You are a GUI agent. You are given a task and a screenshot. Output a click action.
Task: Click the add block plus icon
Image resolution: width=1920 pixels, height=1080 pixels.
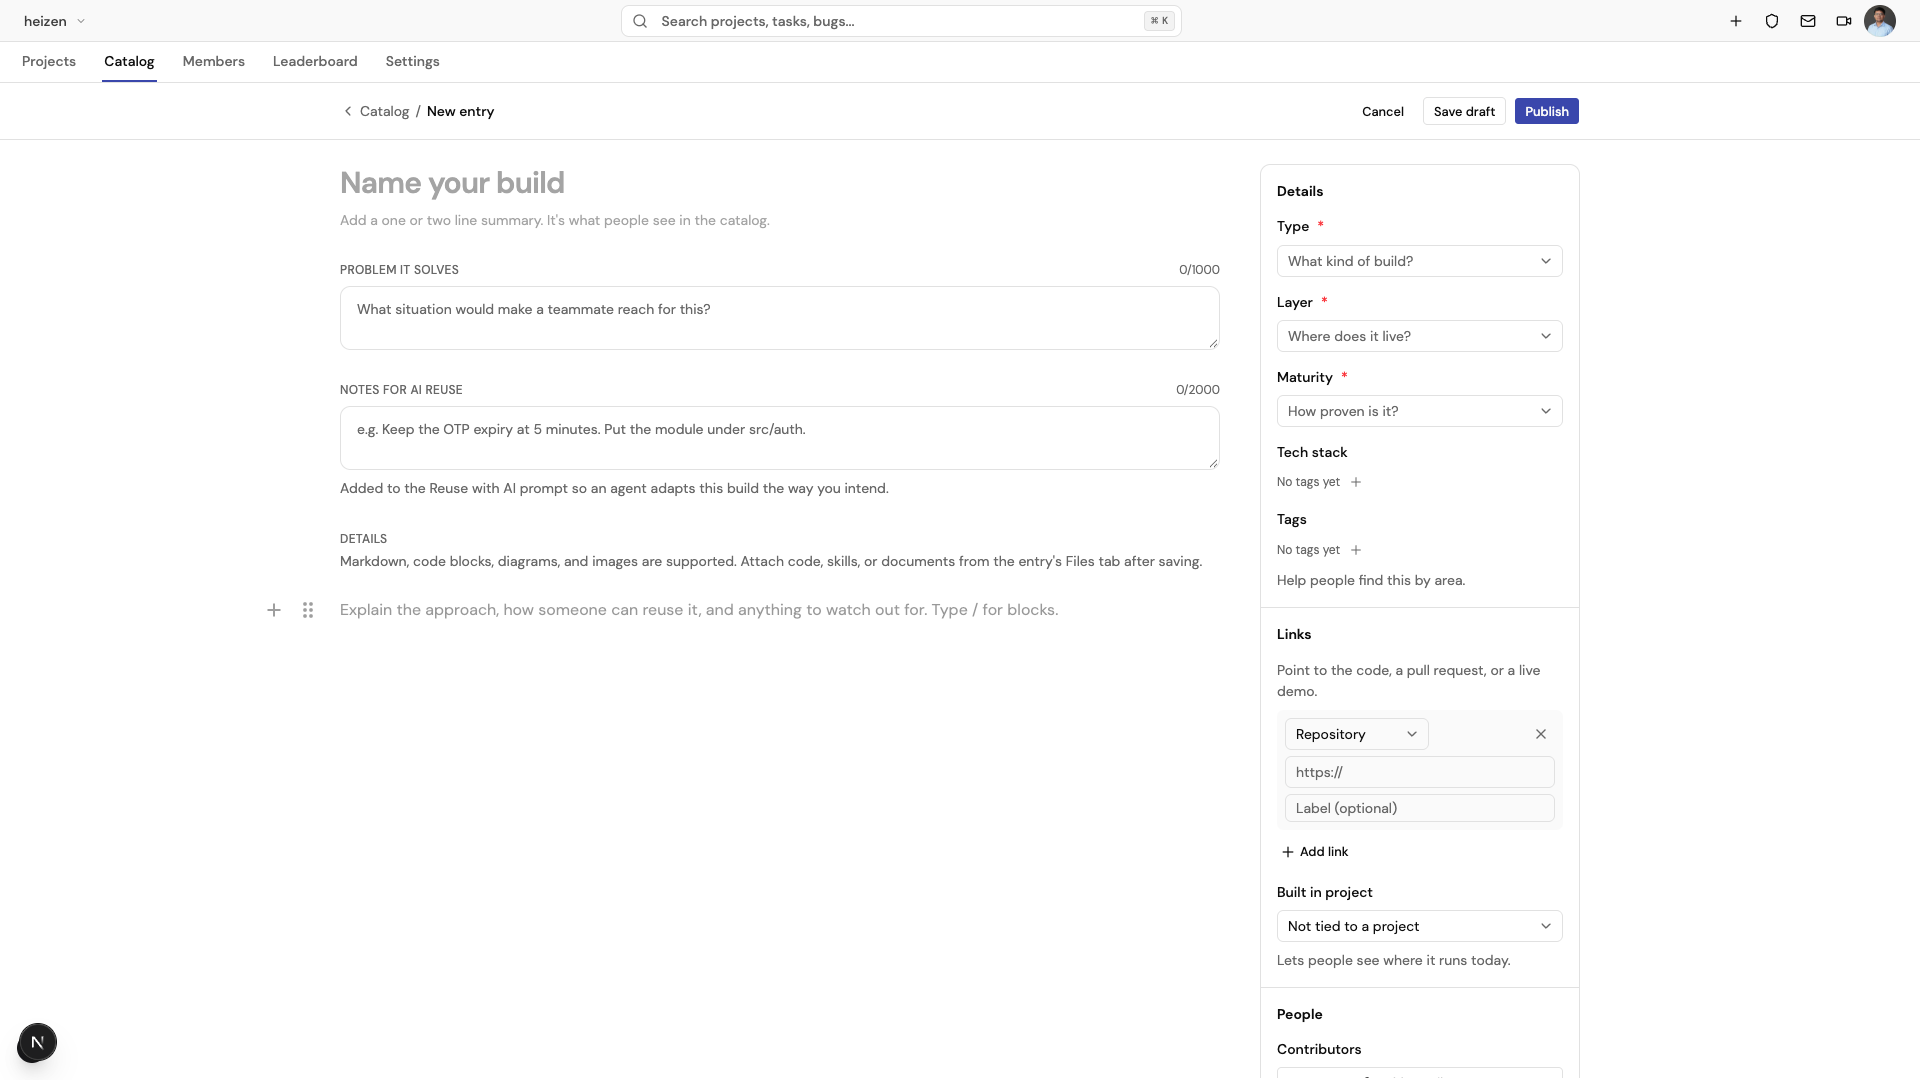coord(274,610)
